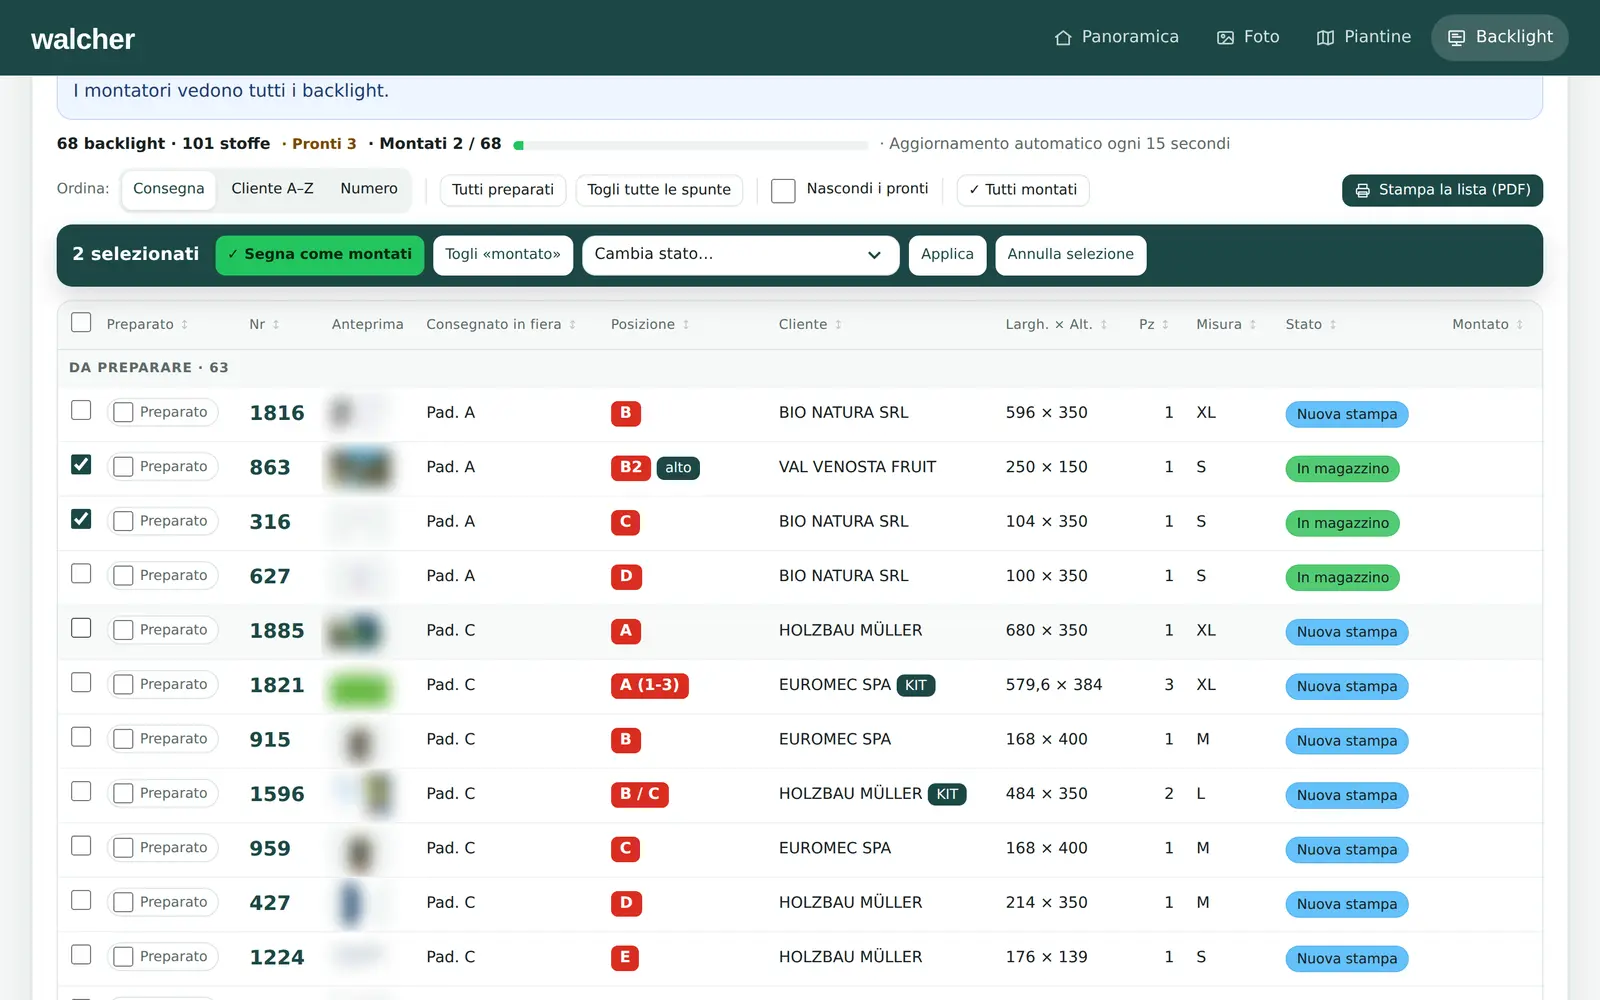Click the printer icon for PDF list

1362,190
